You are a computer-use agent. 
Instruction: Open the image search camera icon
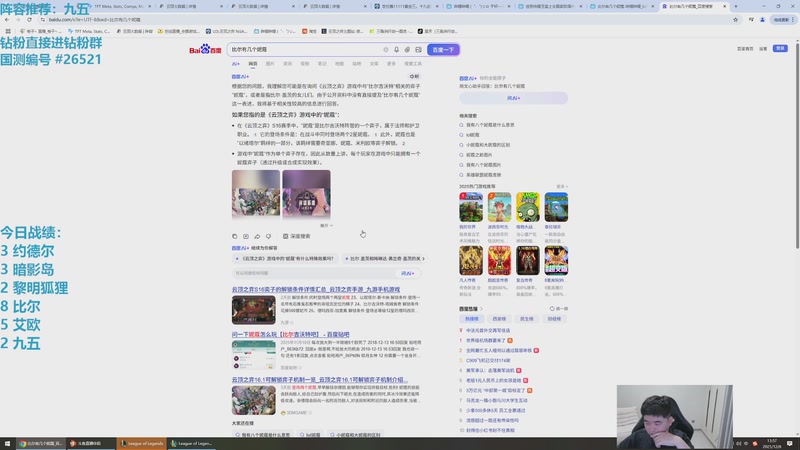[418, 49]
